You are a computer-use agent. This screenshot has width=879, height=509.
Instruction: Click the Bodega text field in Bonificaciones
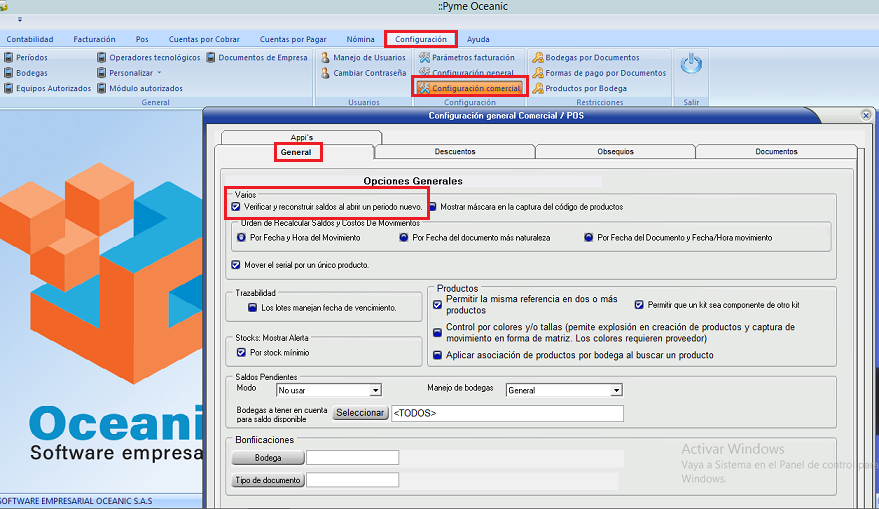pyautogui.click(x=352, y=458)
